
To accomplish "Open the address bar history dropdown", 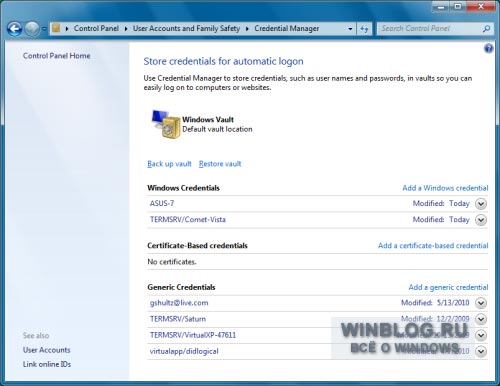I will coord(350,29).
